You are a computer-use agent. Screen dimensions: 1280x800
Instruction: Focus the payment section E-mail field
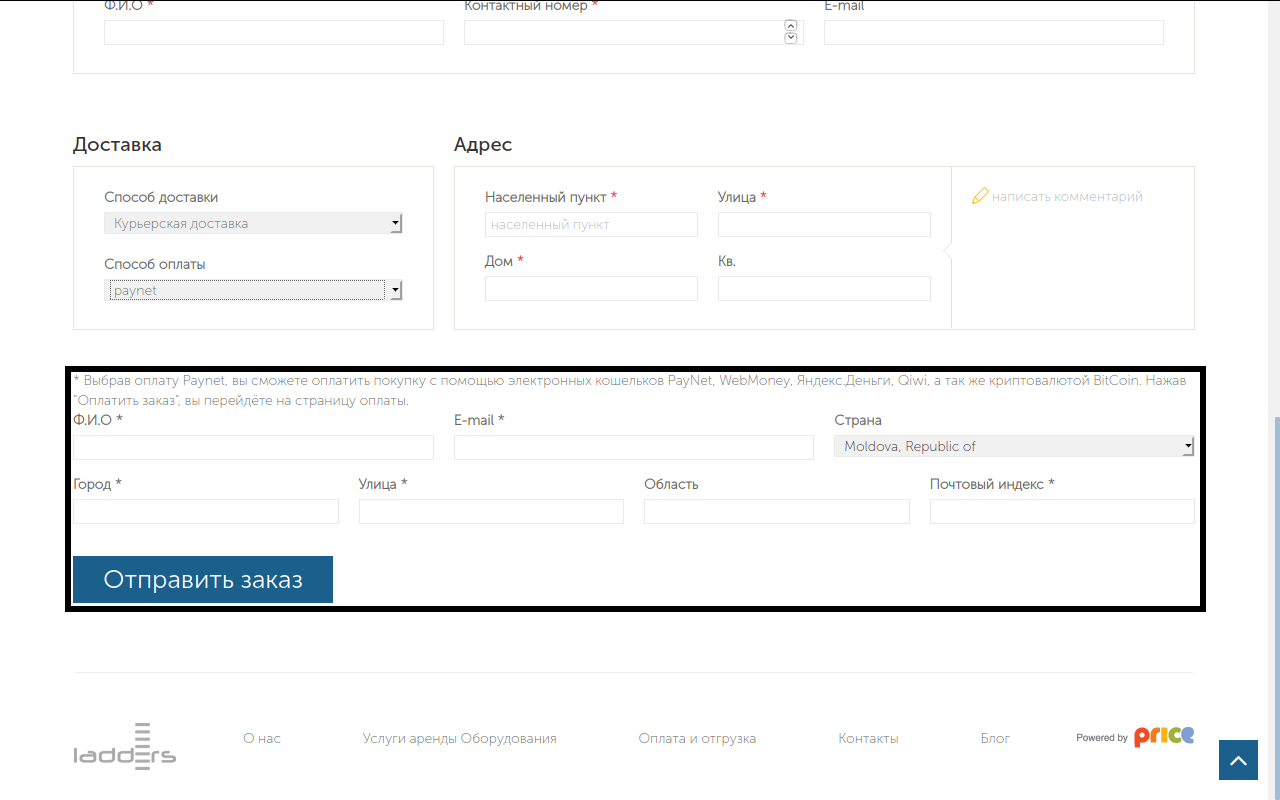pos(634,447)
